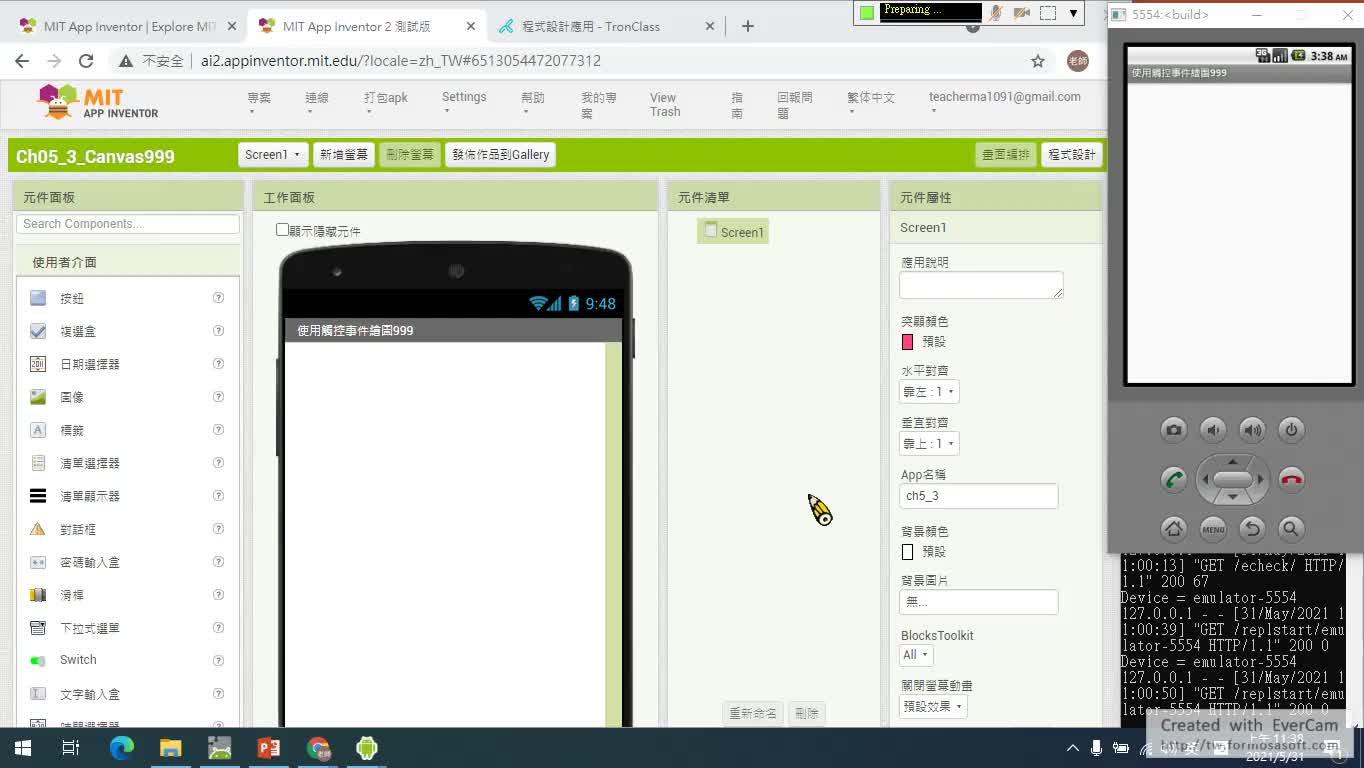Select the Image component icon
1364x768 pixels.
[38, 397]
